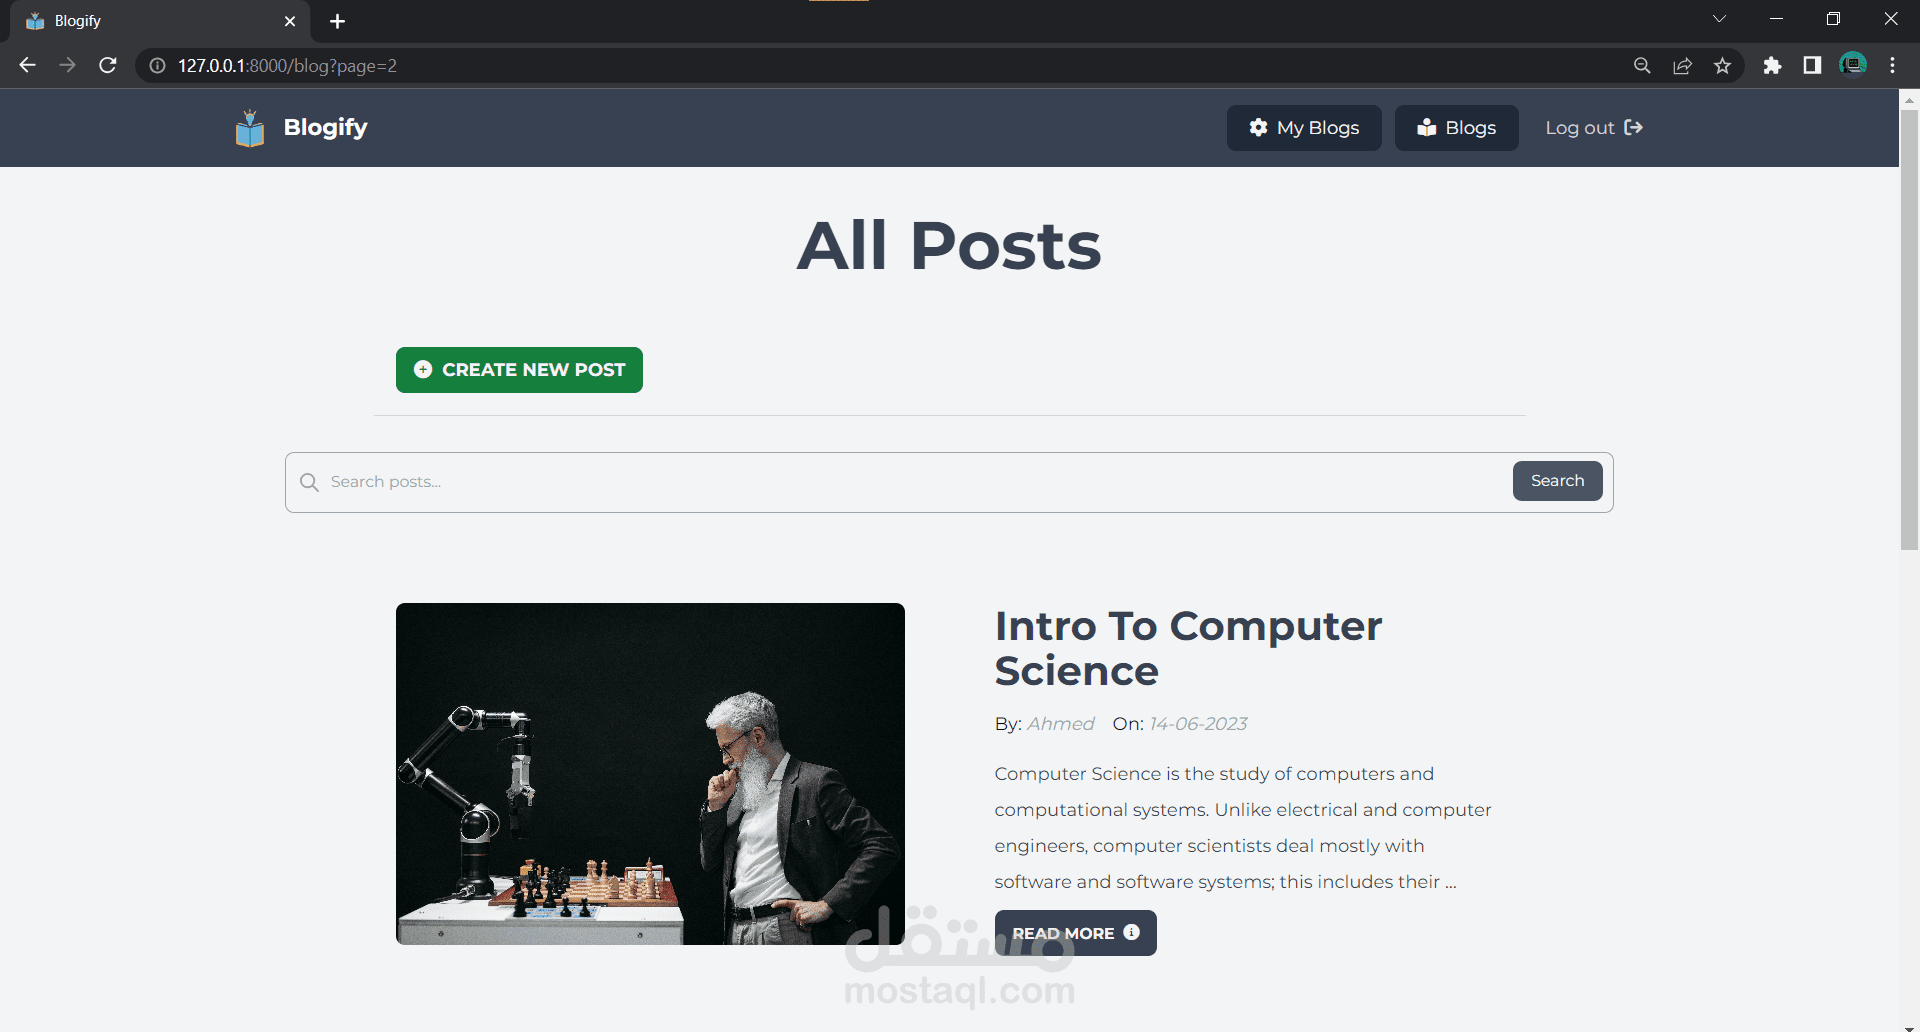This screenshot has height=1032, width=1920.
Task: Click the browser forward arrow
Action: tap(67, 65)
